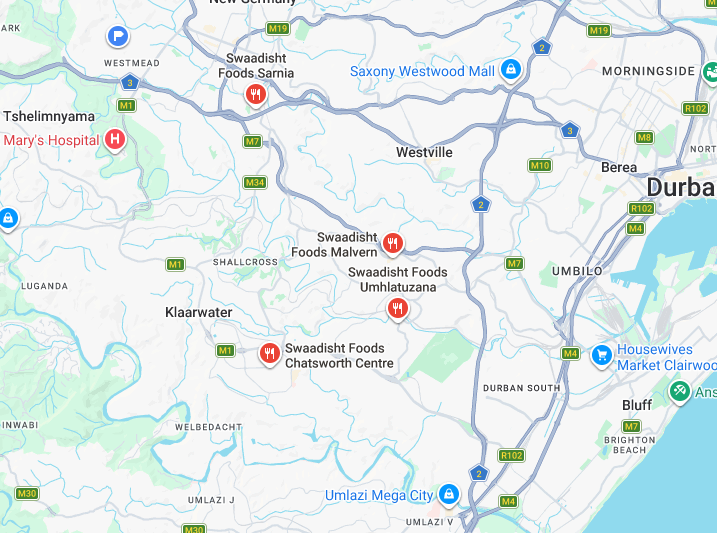The image size is (717, 533).
Task: Click the M34 road shield
Action: pos(255,182)
